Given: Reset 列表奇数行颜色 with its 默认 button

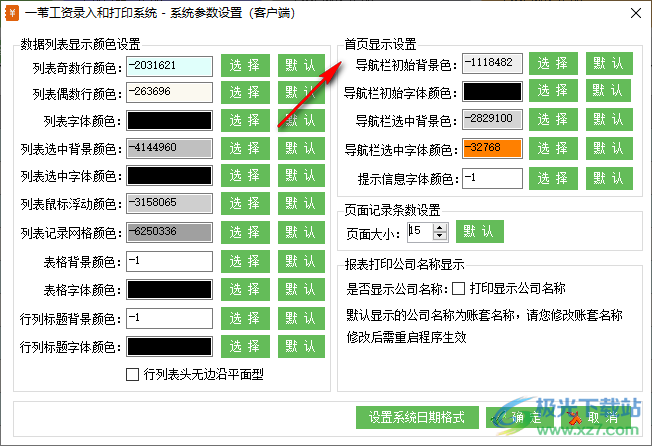Looking at the screenshot, I should [301, 66].
